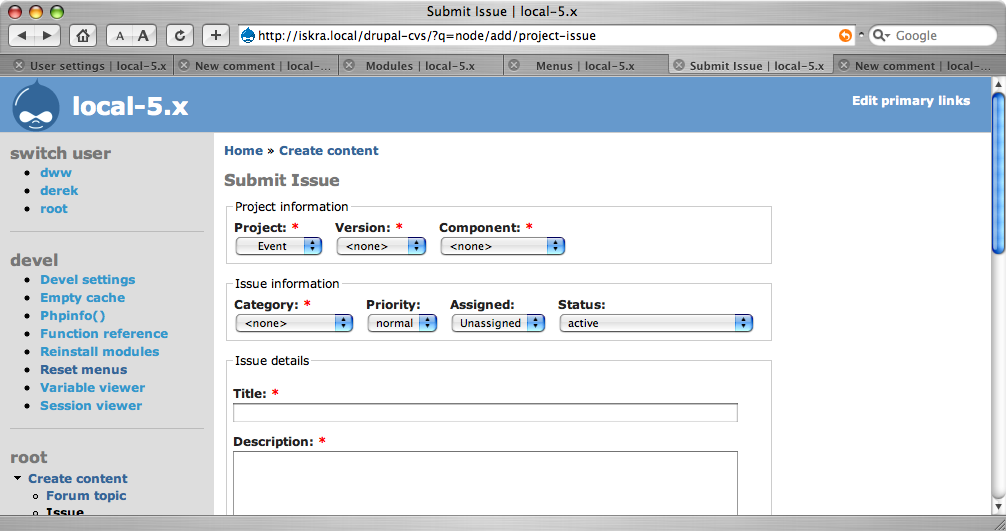This screenshot has height=531, width=1006.
Task: Switch to the Menus tab
Action: (x=584, y=65)
